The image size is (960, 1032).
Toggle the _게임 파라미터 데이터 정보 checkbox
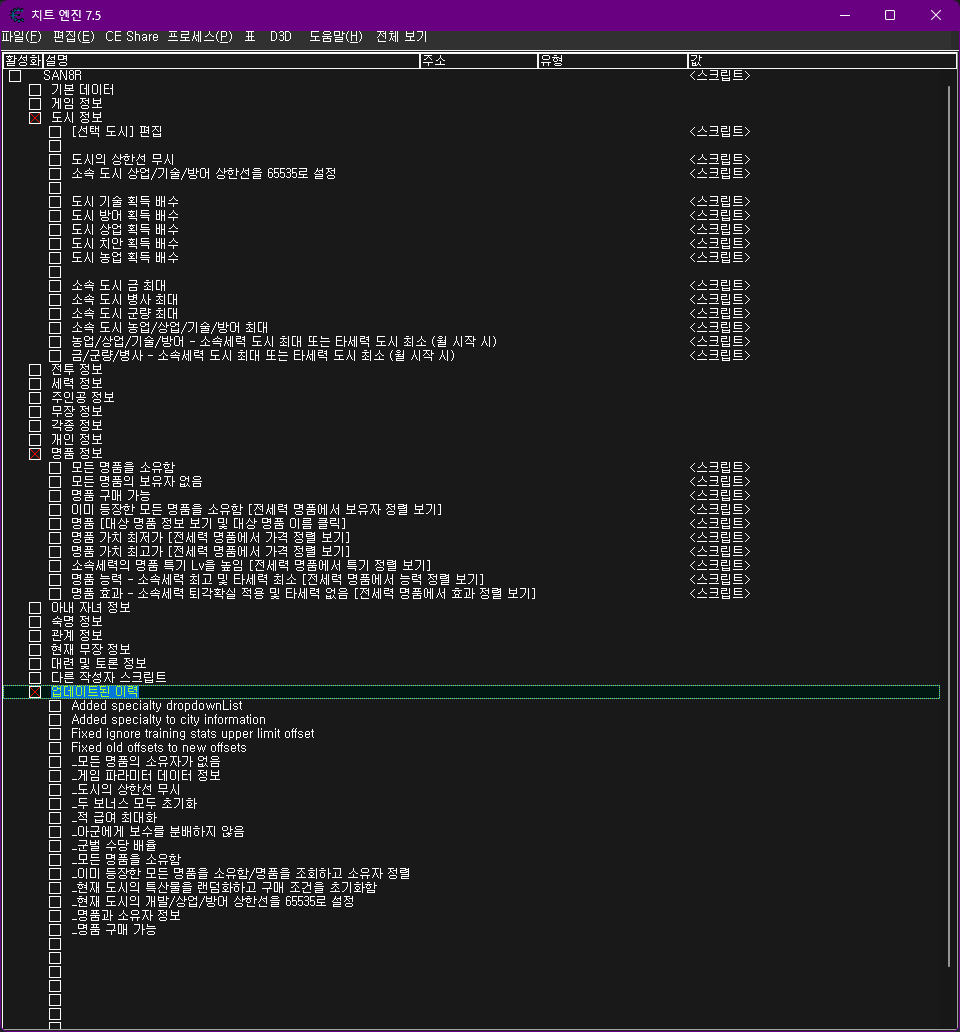(55, 777)
